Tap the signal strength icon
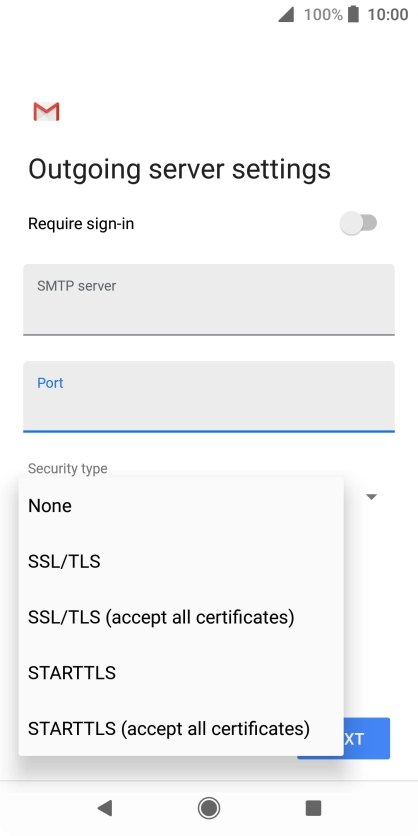Viewport: 418px width, 836px height. (286, 15)
